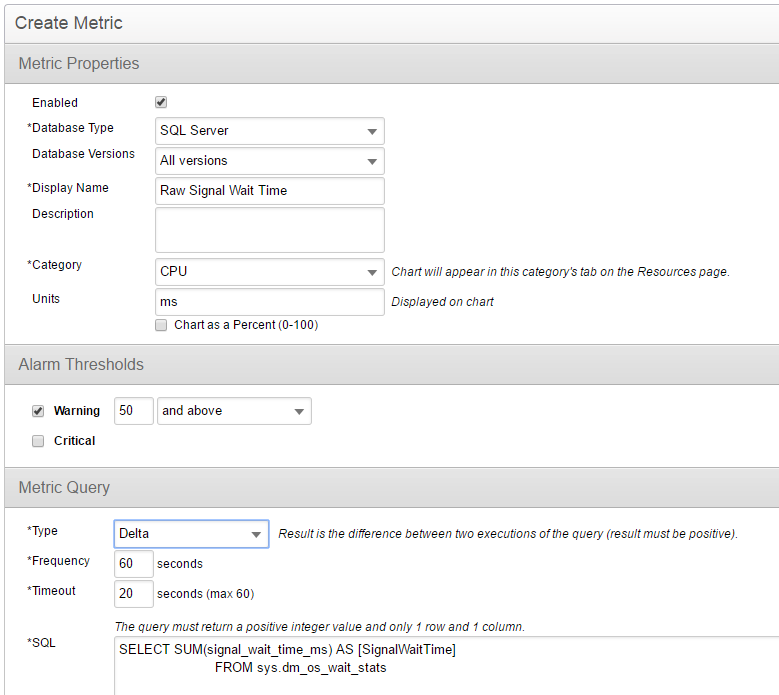Click into the Description text area

[x=269, y=230]
